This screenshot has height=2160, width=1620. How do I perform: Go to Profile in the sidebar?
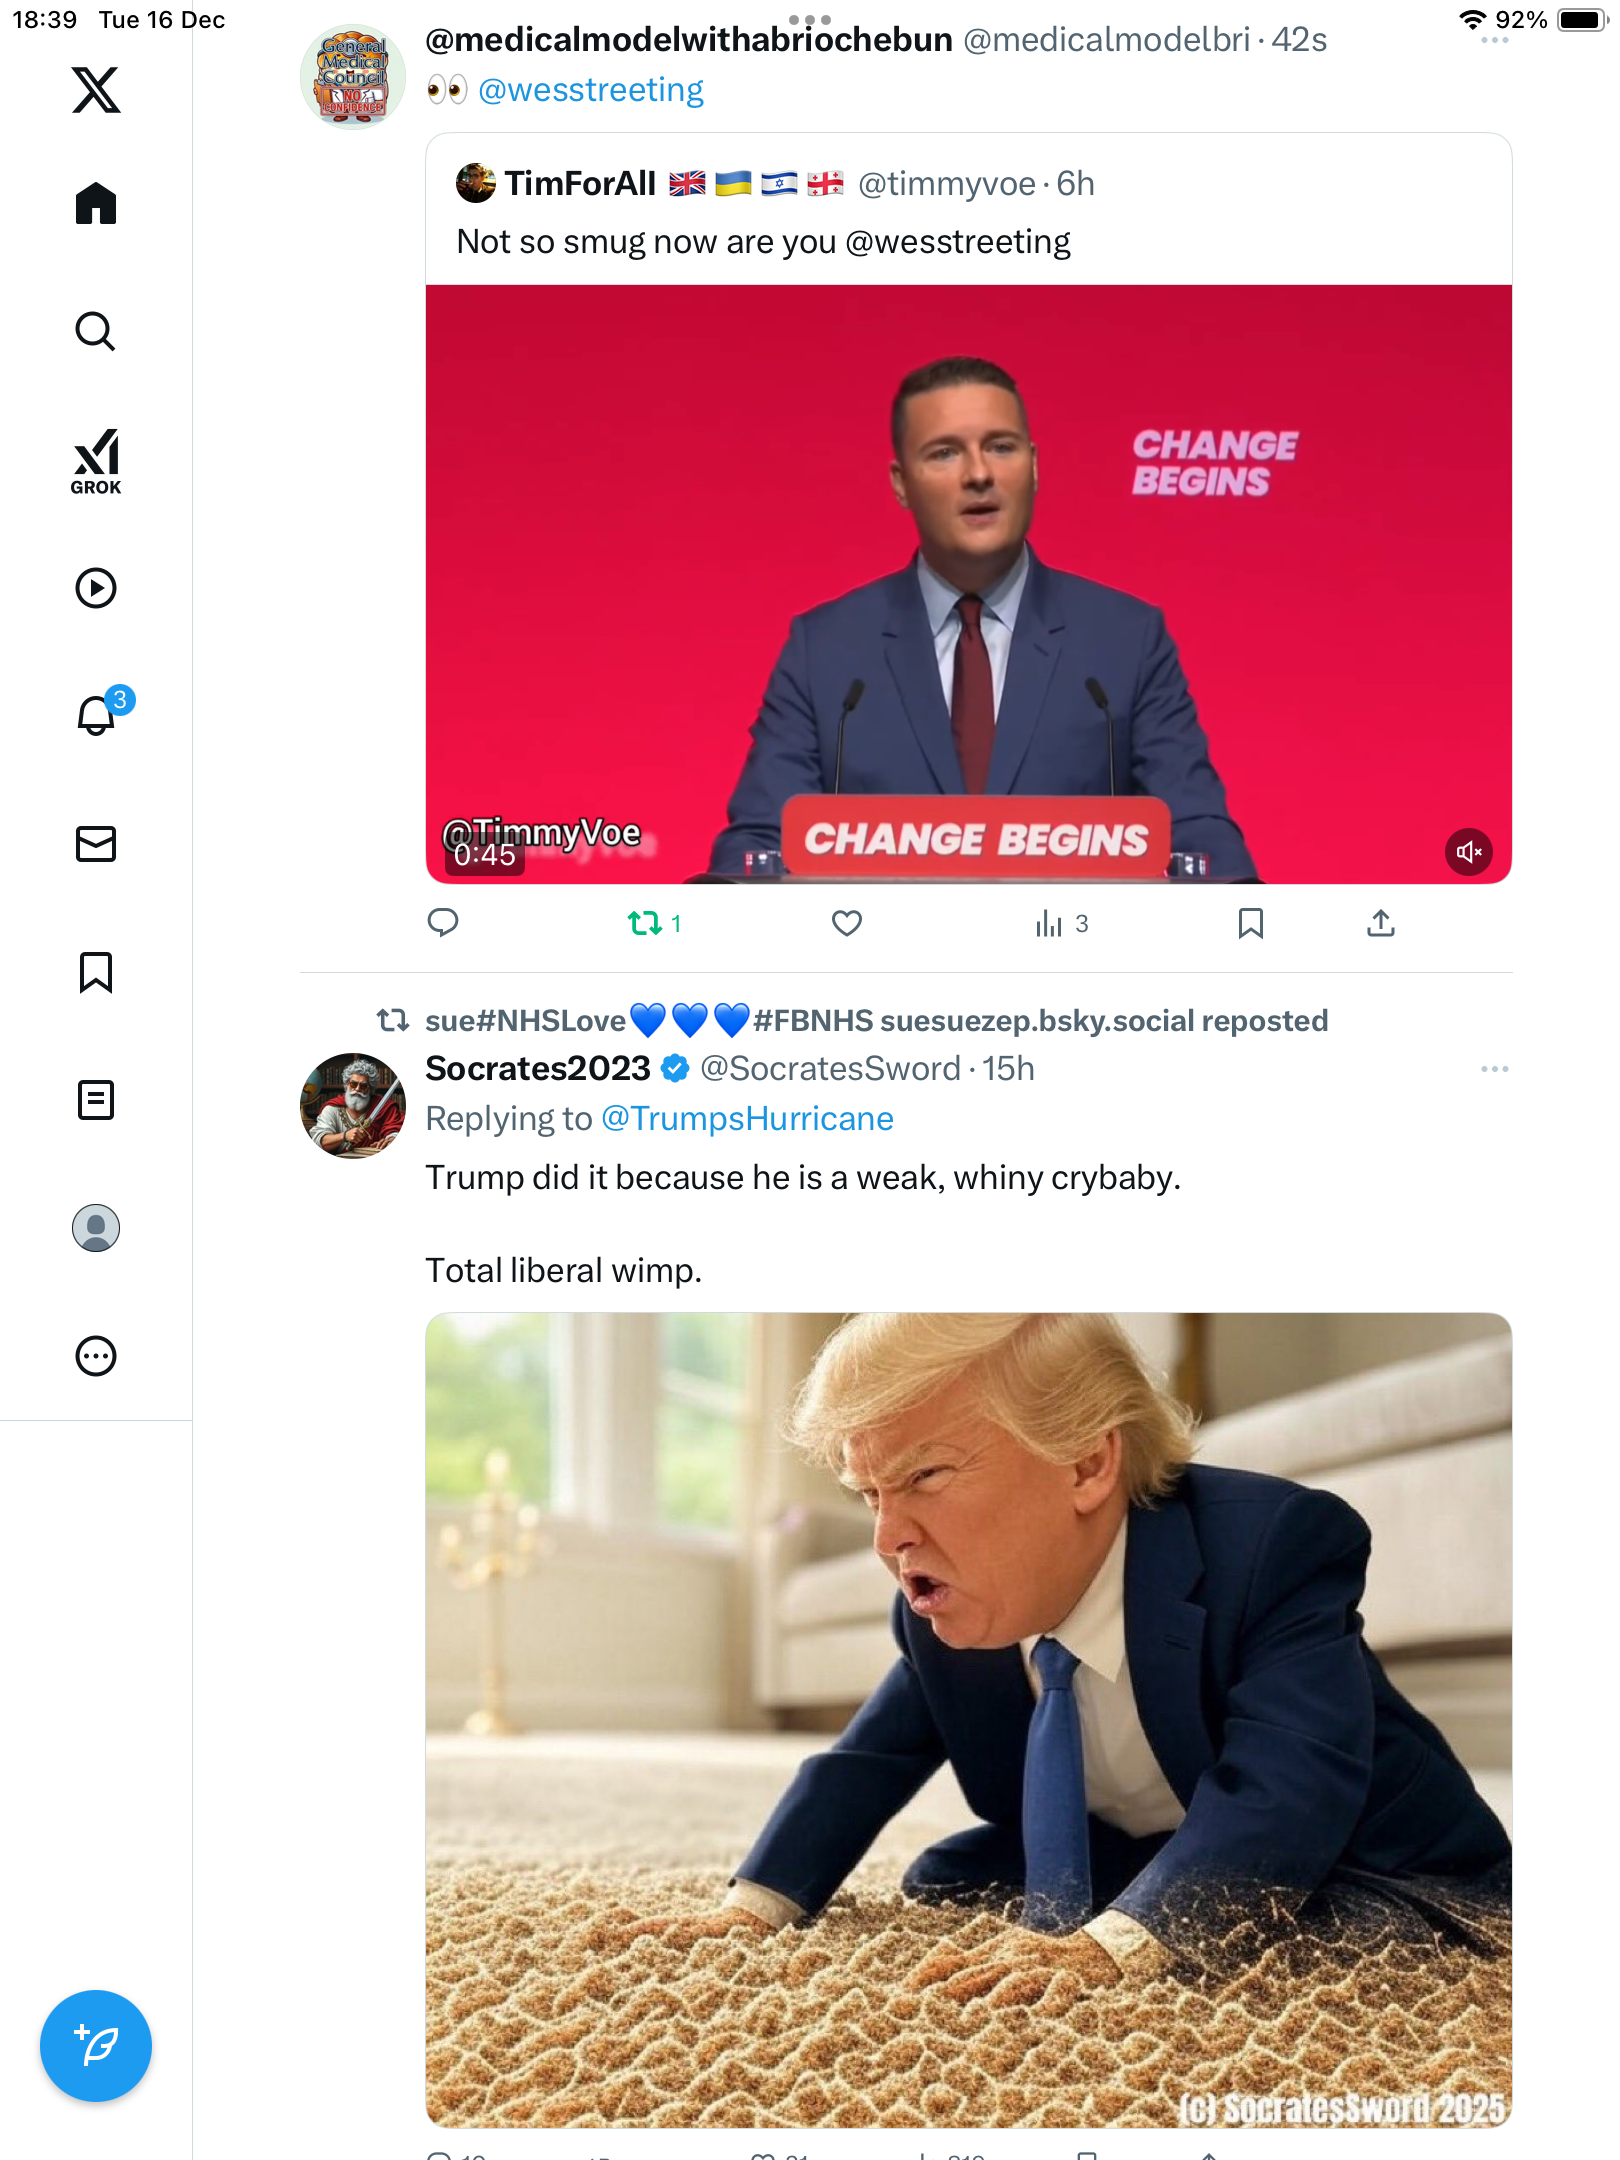96,1228
